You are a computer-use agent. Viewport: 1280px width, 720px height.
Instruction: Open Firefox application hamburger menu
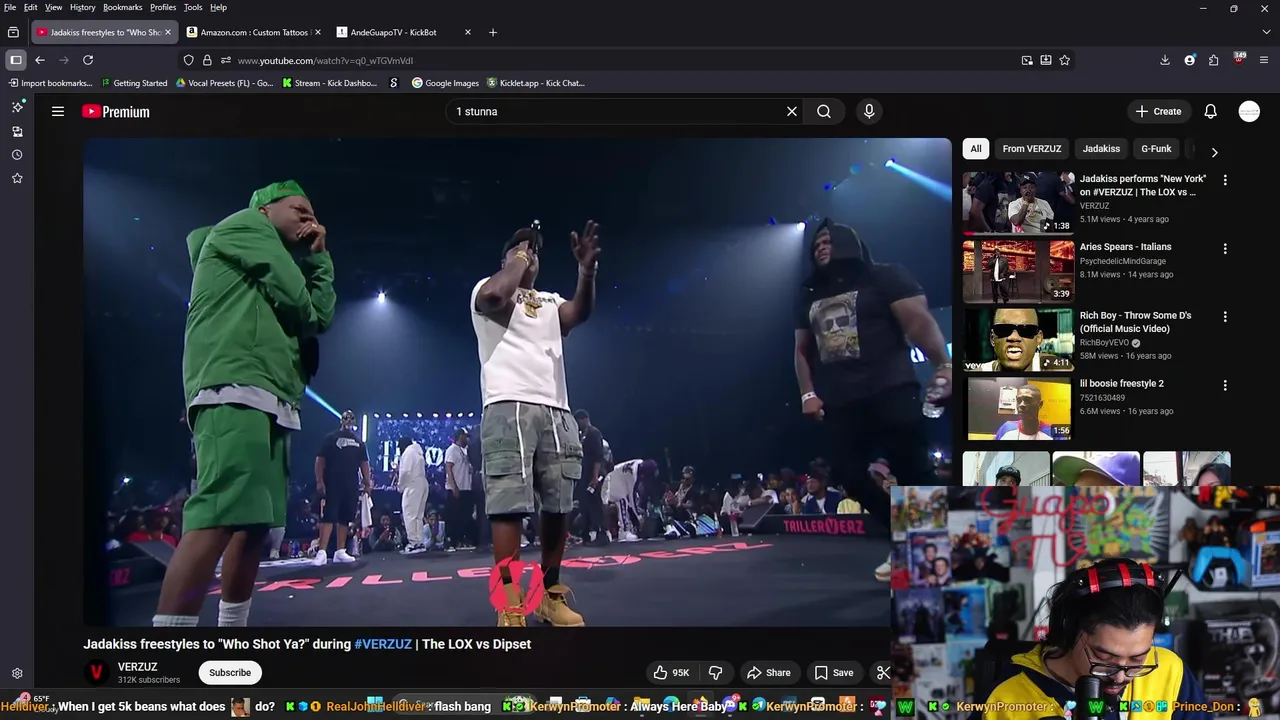click(x=1263, y=60)
